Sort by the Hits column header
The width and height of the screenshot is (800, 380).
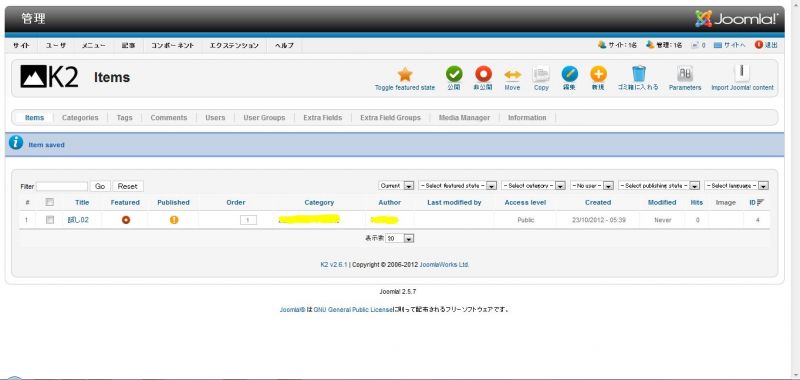696,202
